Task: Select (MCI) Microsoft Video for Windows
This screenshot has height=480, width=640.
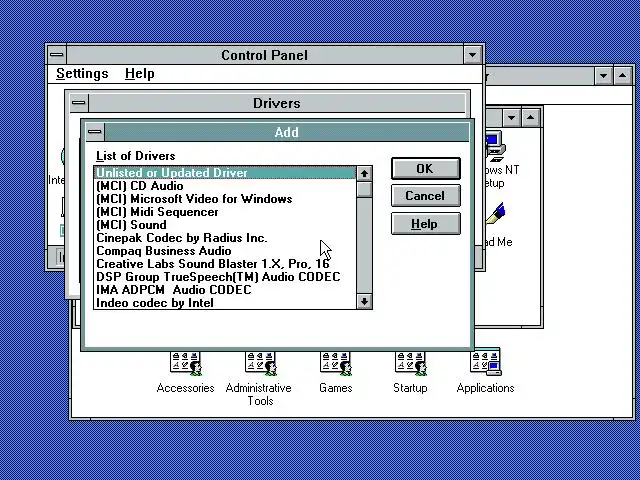Action: click(225, 199)
